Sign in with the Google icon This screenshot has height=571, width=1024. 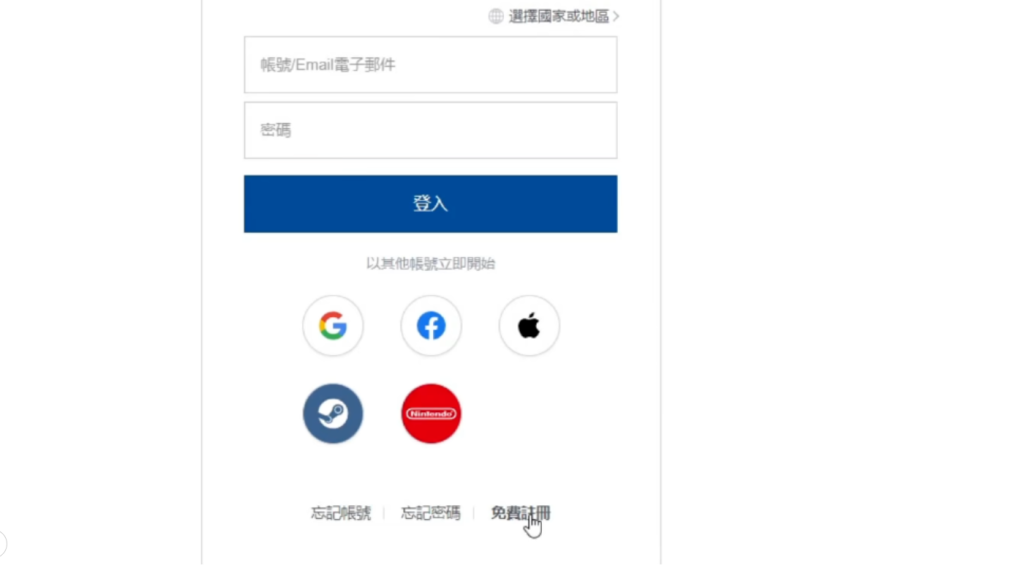[x=332, y=325]
